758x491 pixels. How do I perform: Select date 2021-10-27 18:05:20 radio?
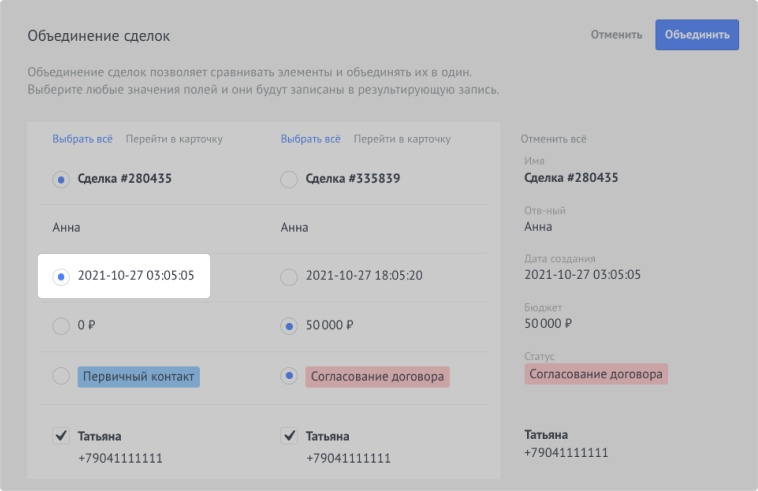(289, 276)
